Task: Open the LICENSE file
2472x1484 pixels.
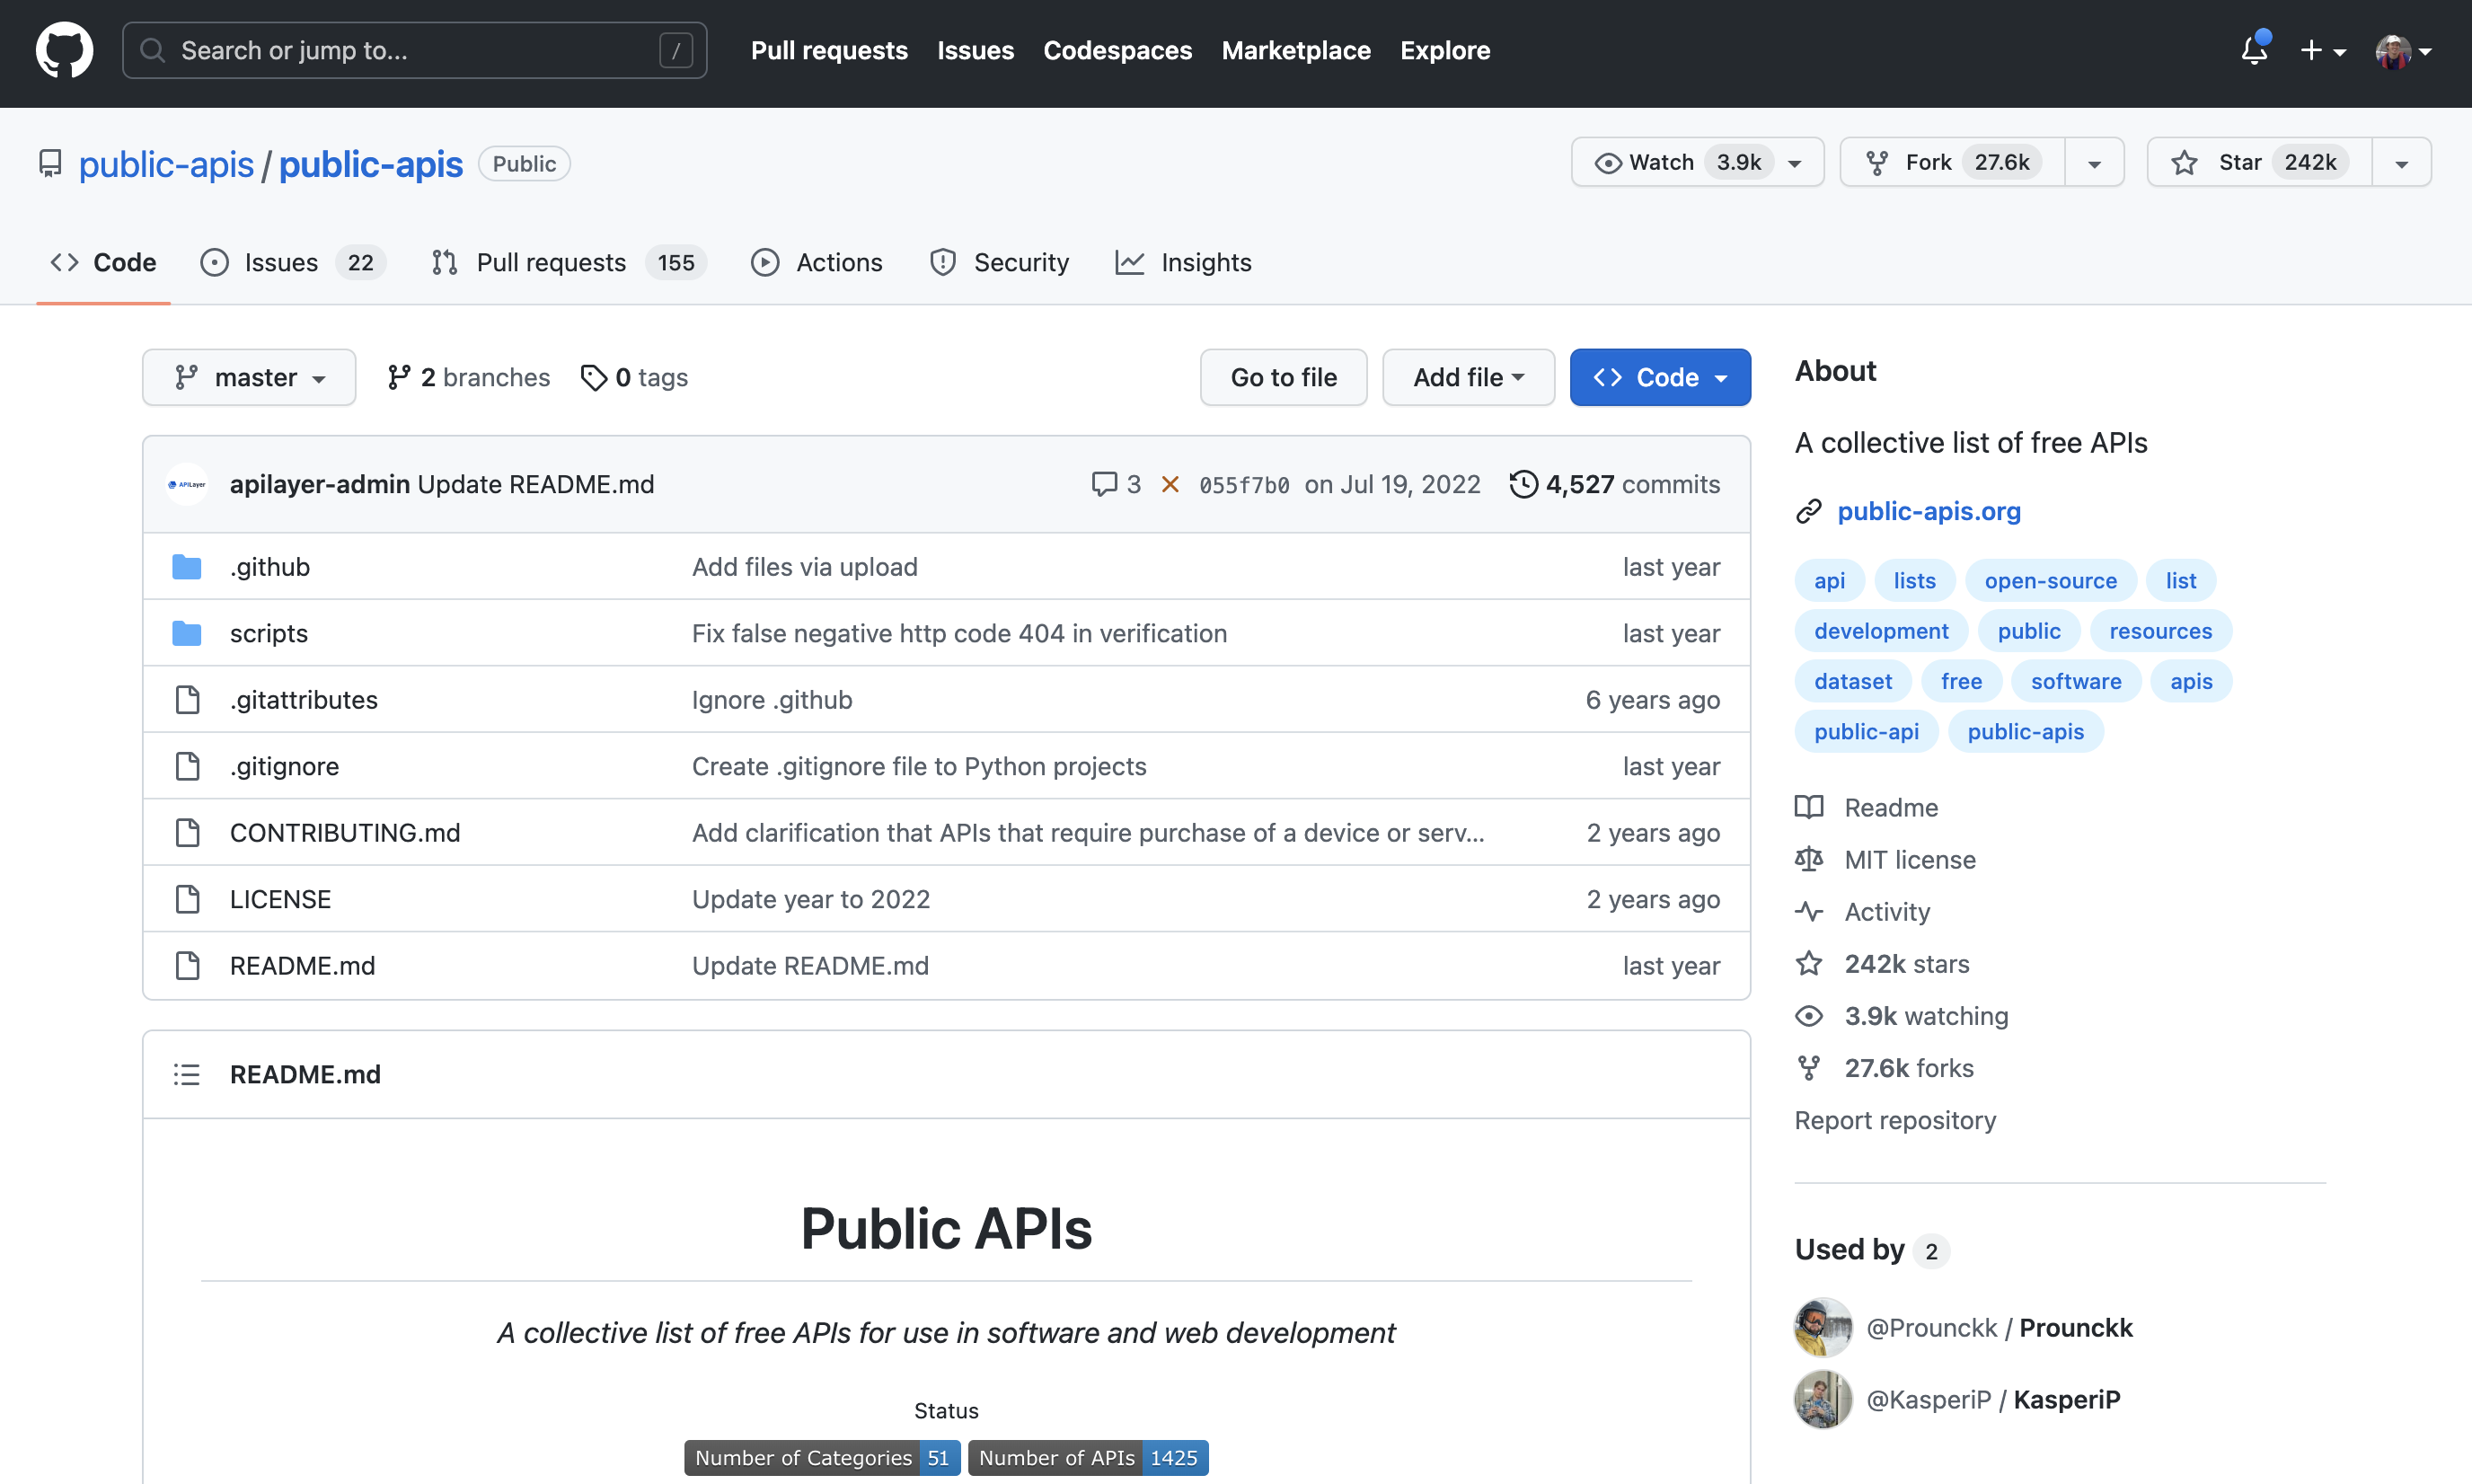Action: coord(280,899)
